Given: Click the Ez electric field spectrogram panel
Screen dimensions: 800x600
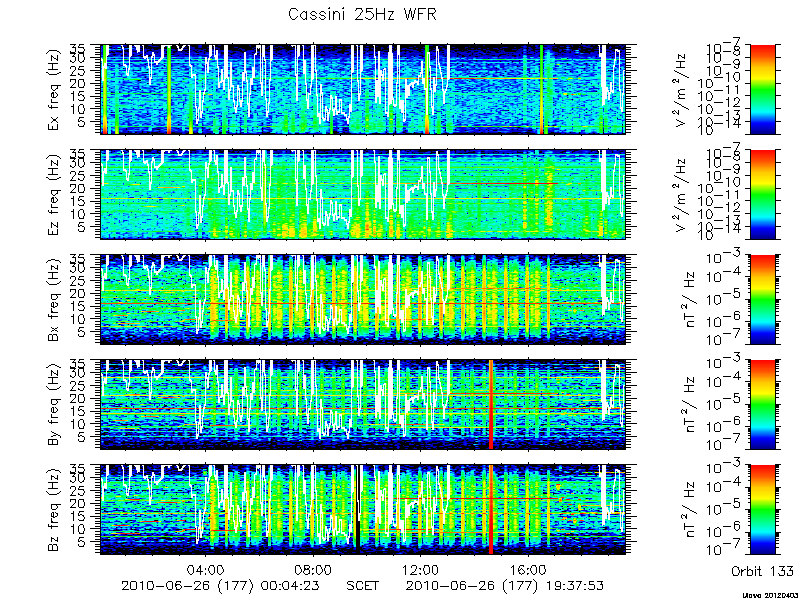Looking at the screenshot, I should click(363, 194).
